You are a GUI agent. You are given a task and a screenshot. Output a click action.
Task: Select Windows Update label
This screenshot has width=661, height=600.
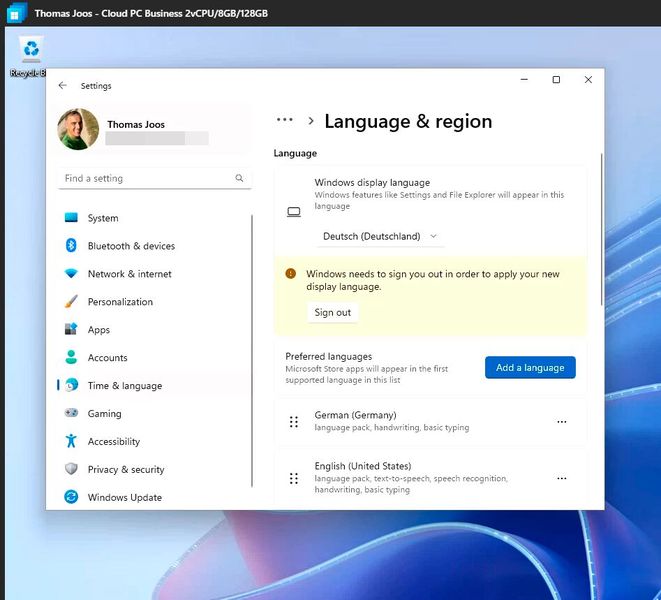[125, 498]
